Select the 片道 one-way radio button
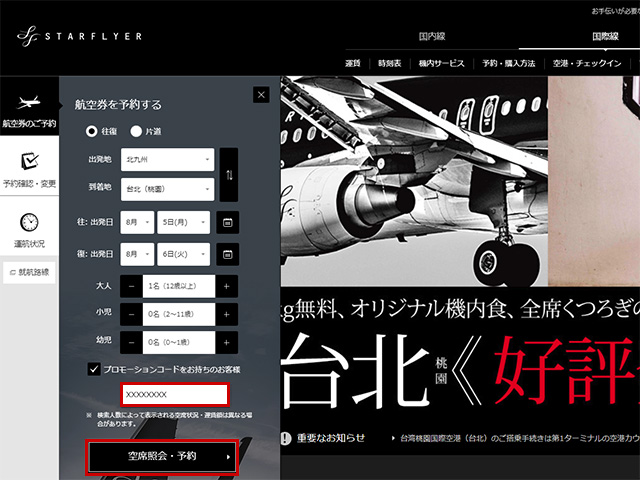The image size is (640, 480). pyautogui.click(x=136, y=131)
